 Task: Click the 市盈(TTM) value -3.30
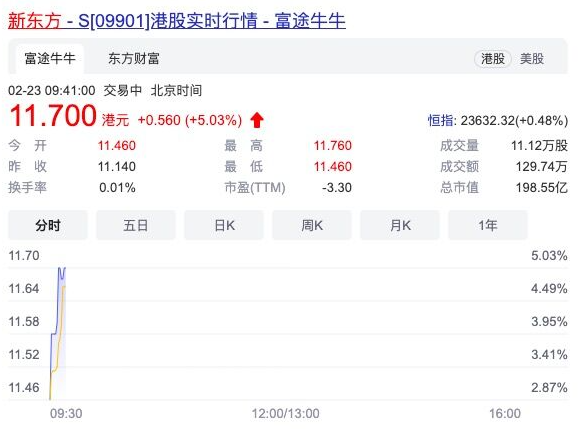(x=337, y=187)
